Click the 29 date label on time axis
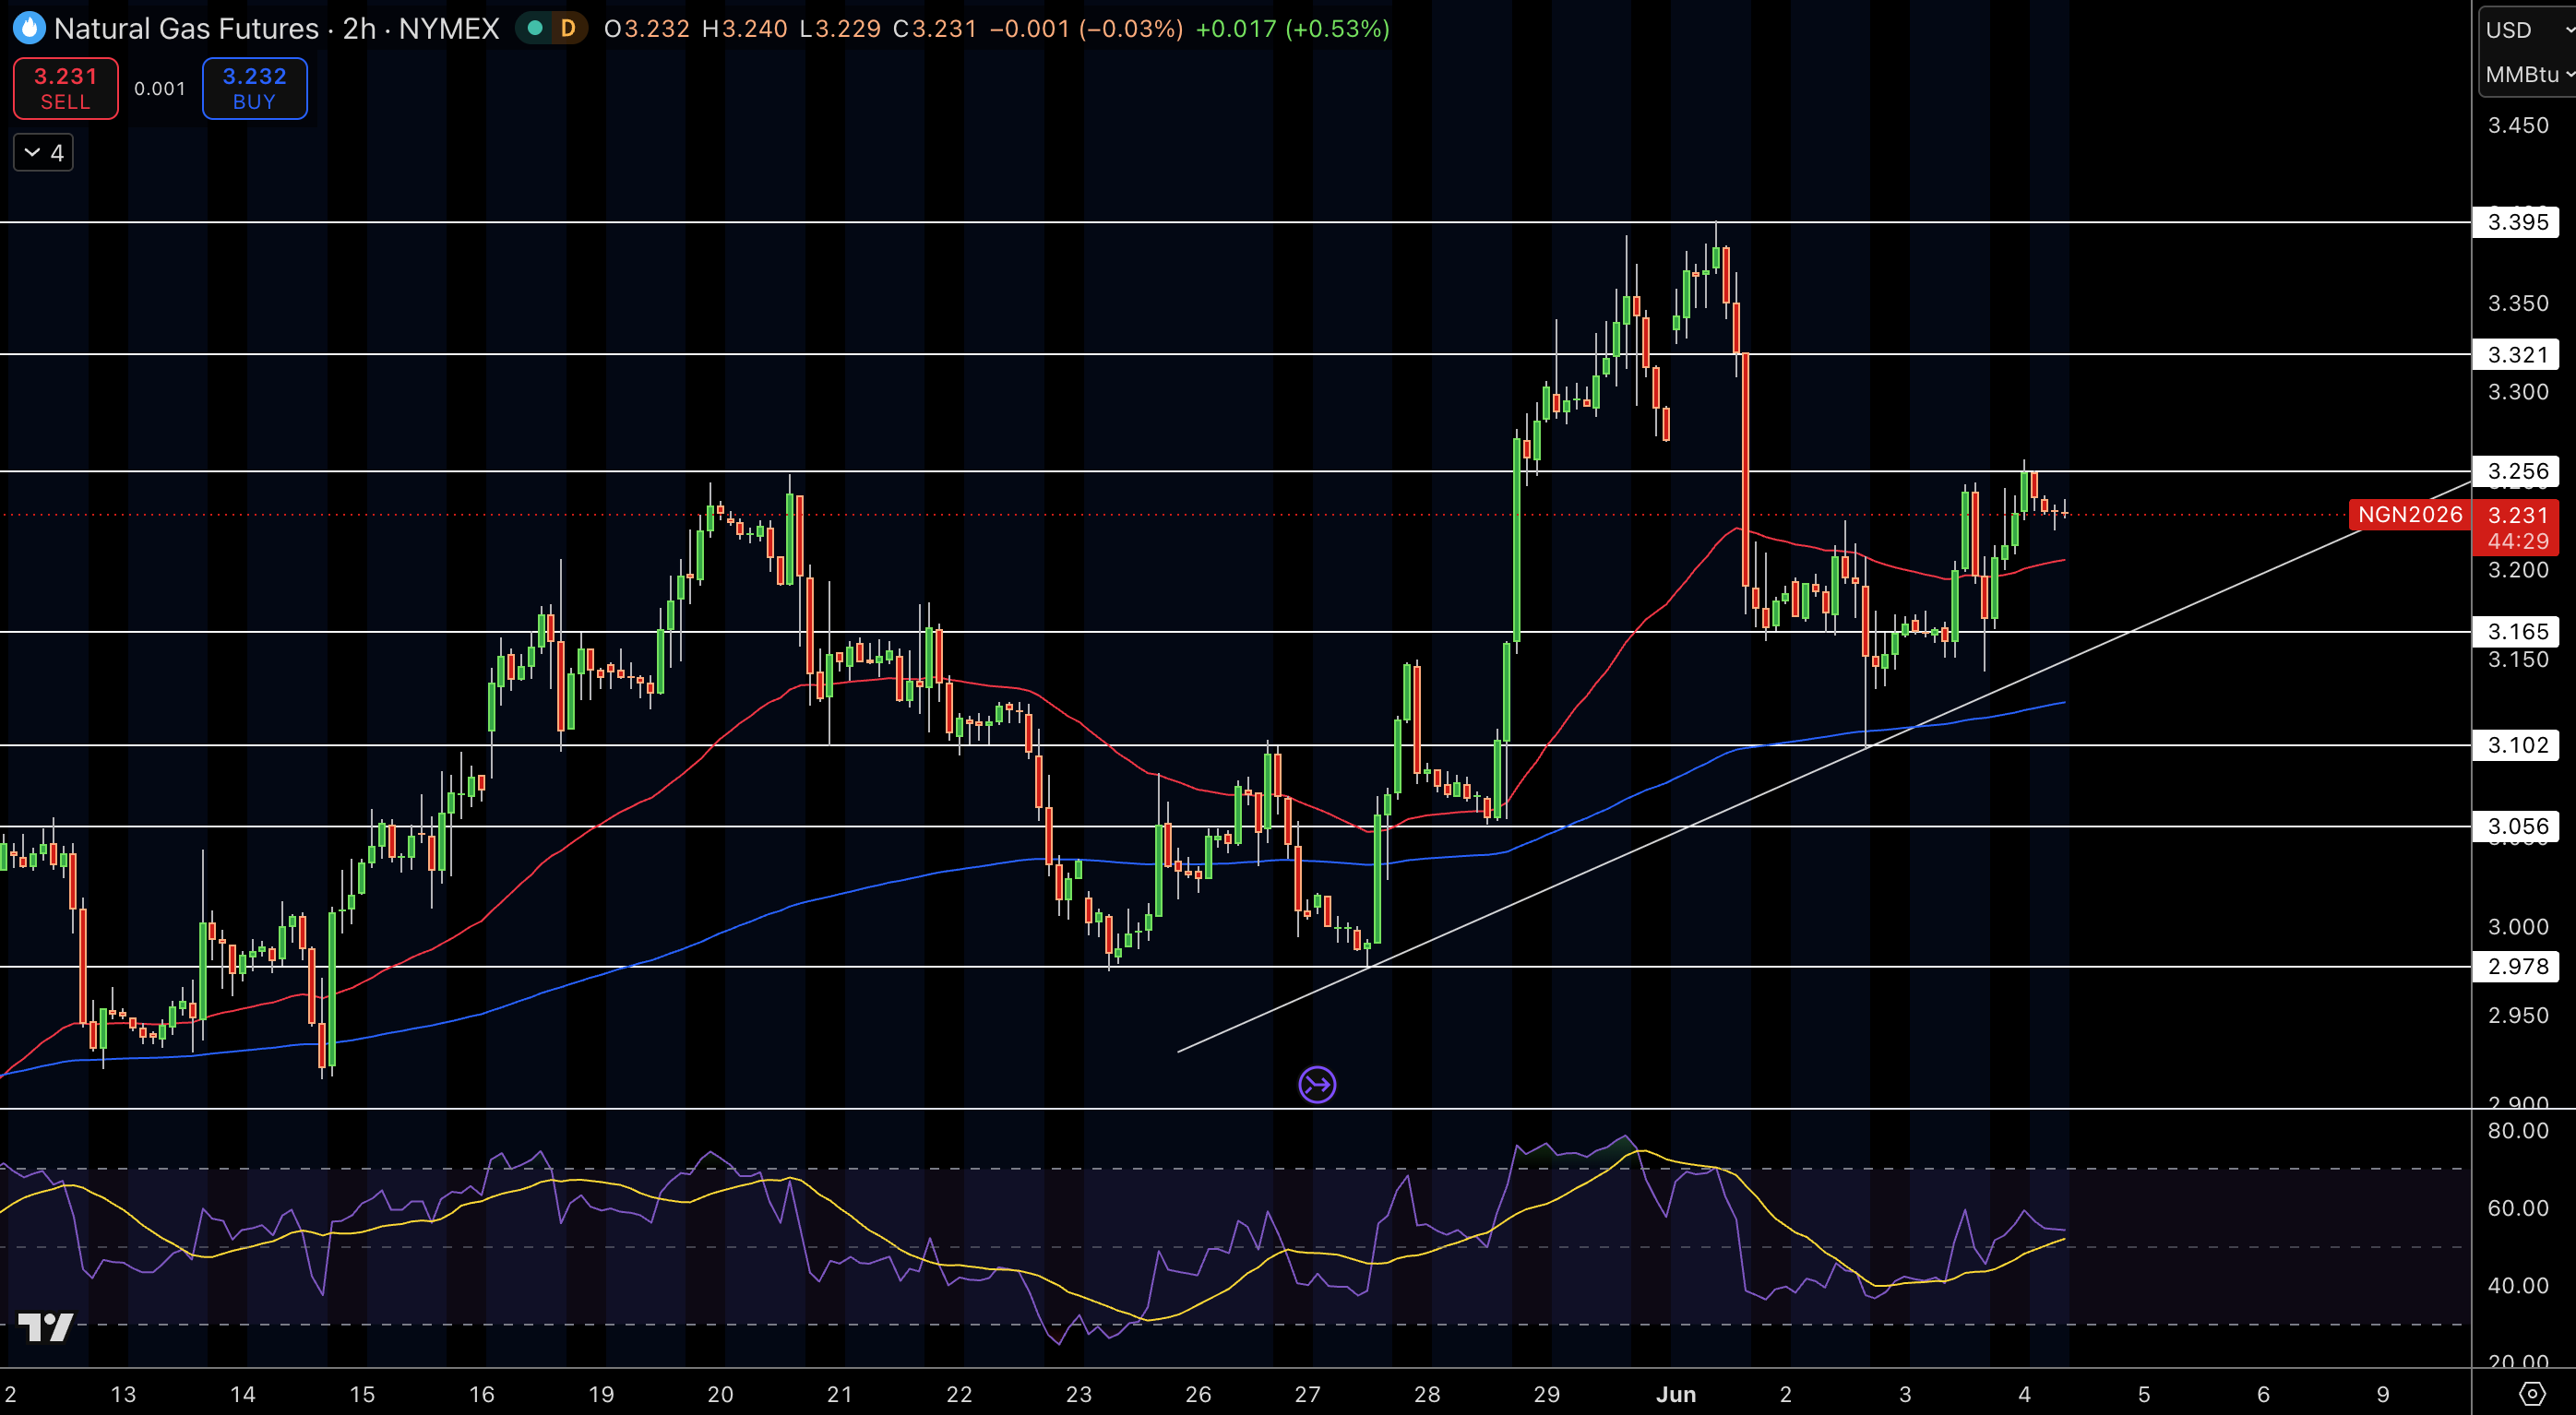Screen dimensions: 2576x1415 click(1546, 1393)
